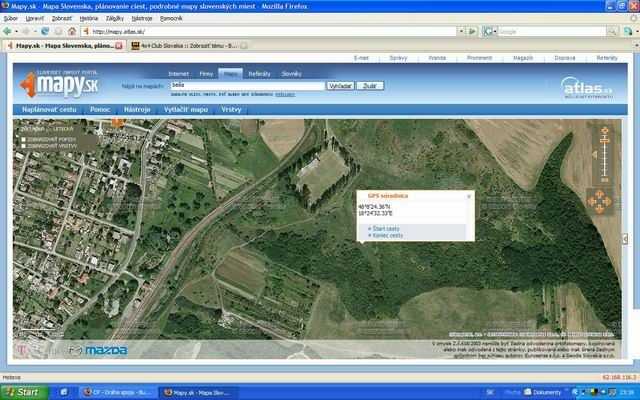Open Pomoc in blue toolbar
This screenshot has height=400, width=640.
point(100,109)
